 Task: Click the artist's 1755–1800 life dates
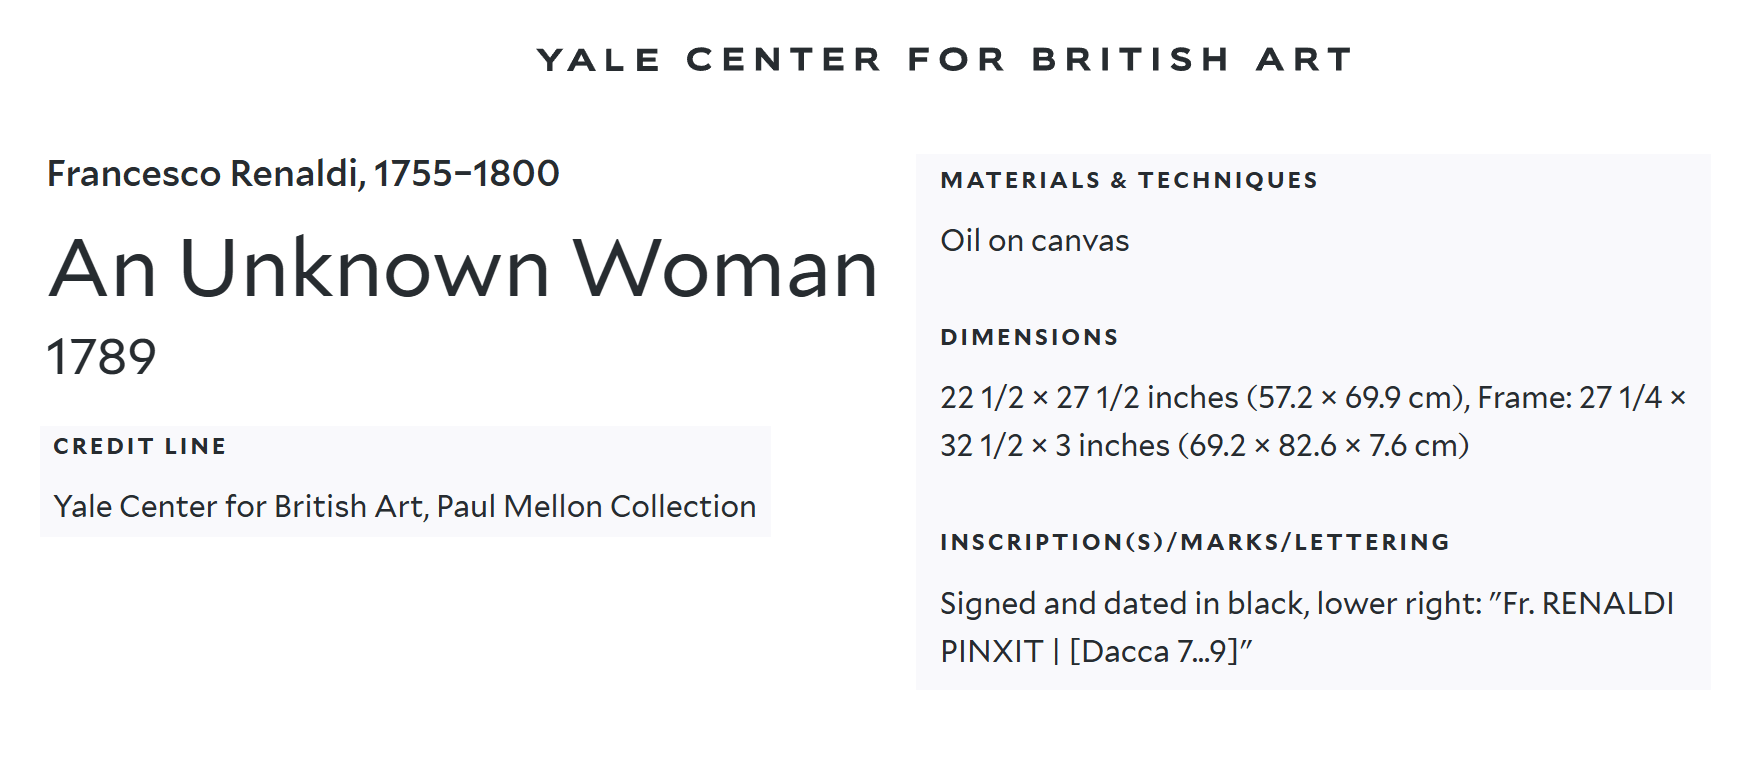click(466, 174)
